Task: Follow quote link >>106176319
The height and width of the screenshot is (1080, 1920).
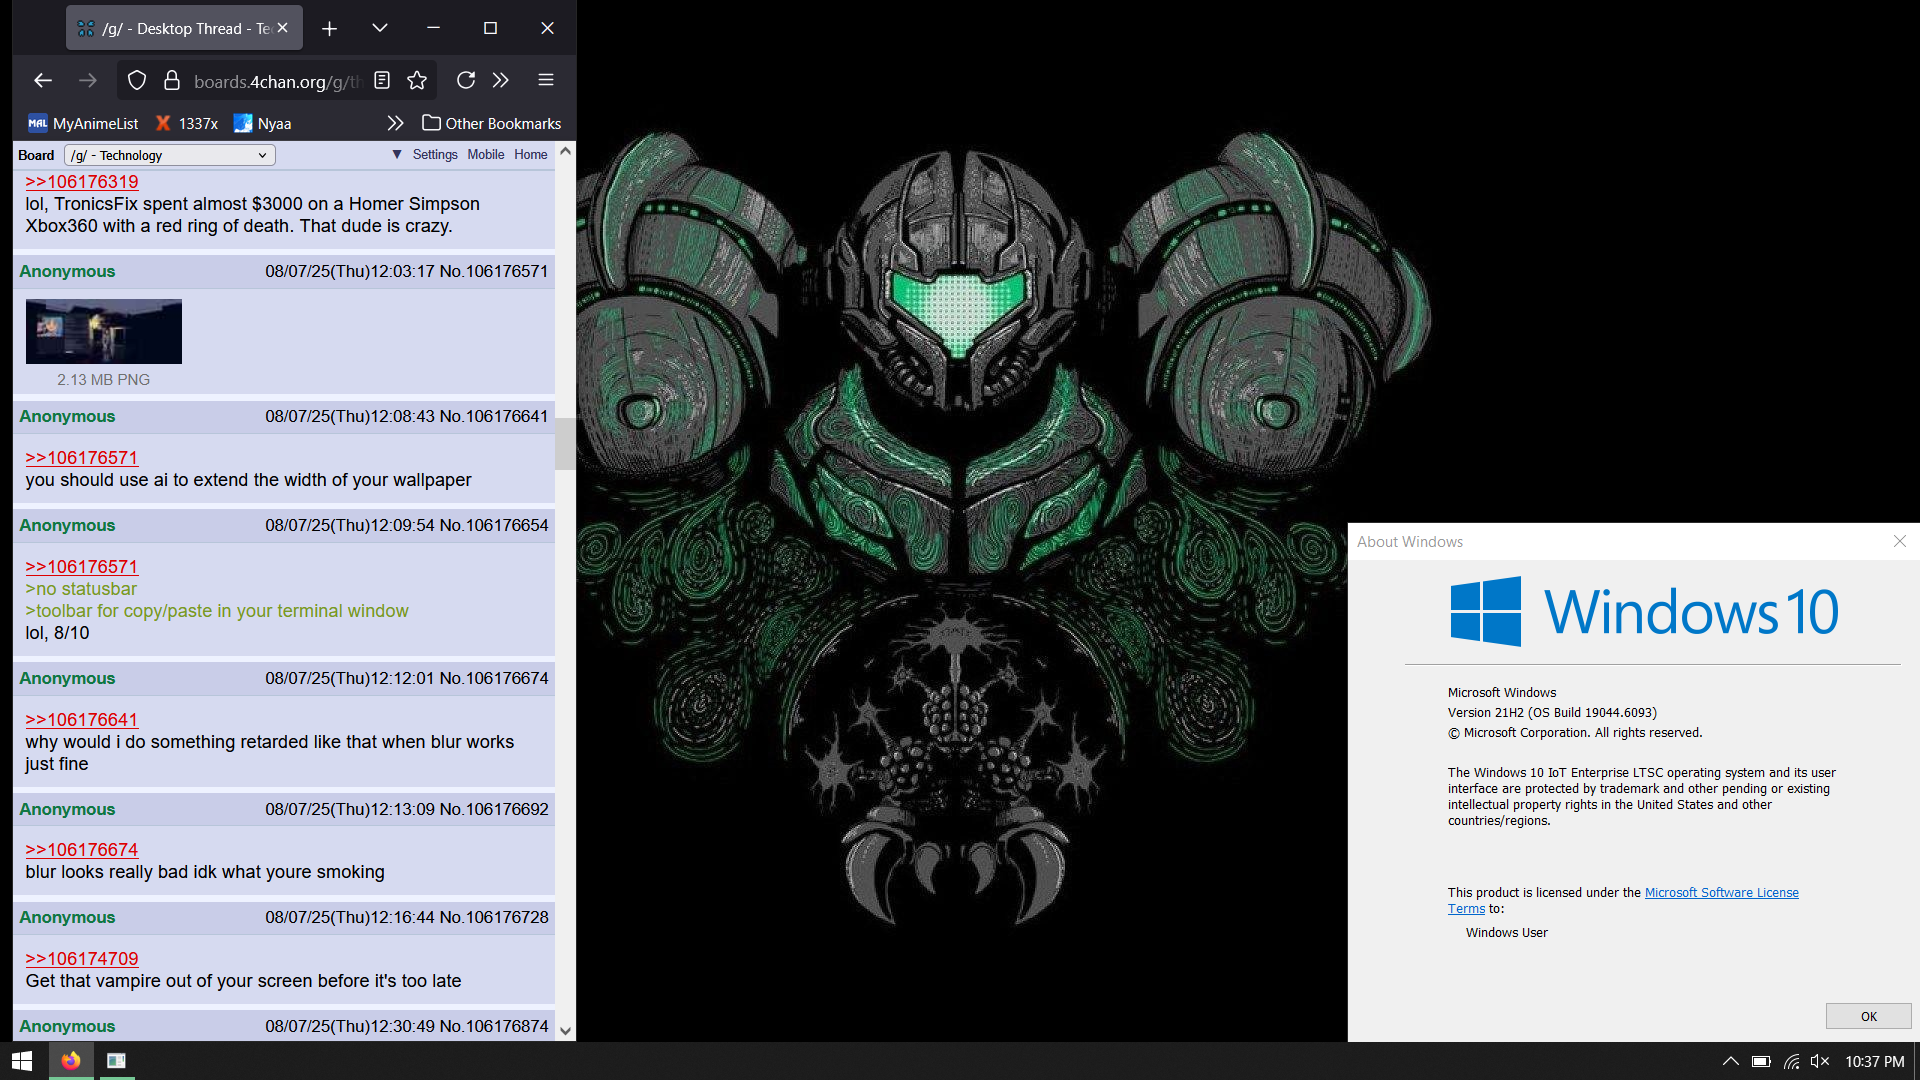Action: pos(82,182)
